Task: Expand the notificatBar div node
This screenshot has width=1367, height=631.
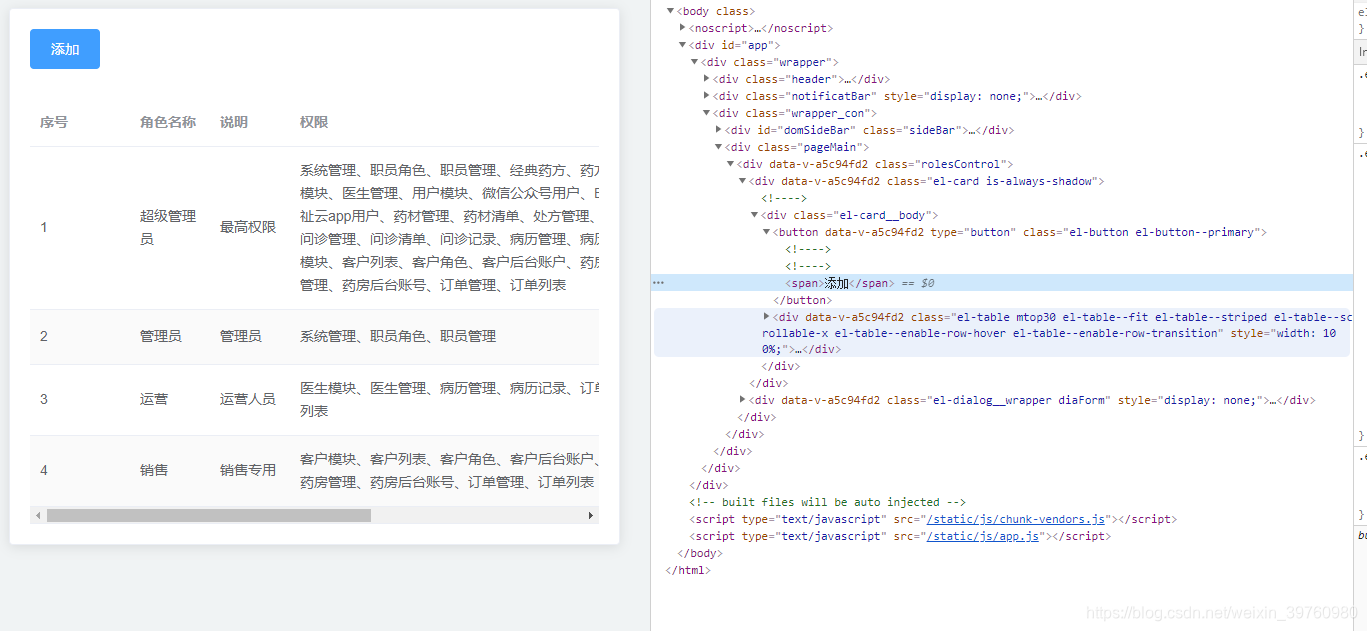Action: pyautogui.click(x=707, y=95)
